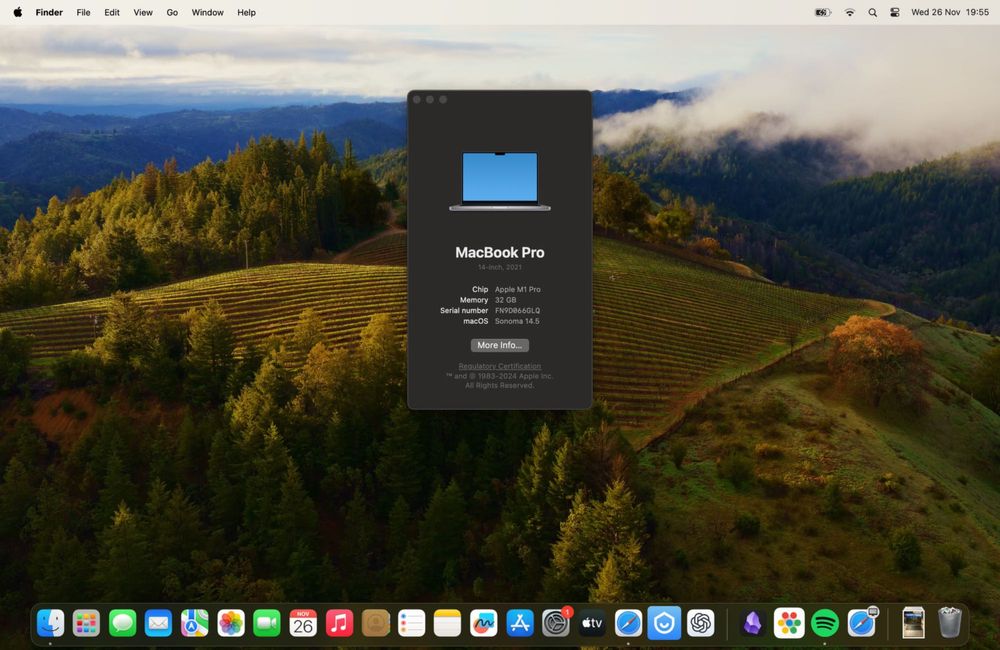Open Reminders from the Dock
This screenshot has height=650, width=1000.
click(x=411, y=623)
